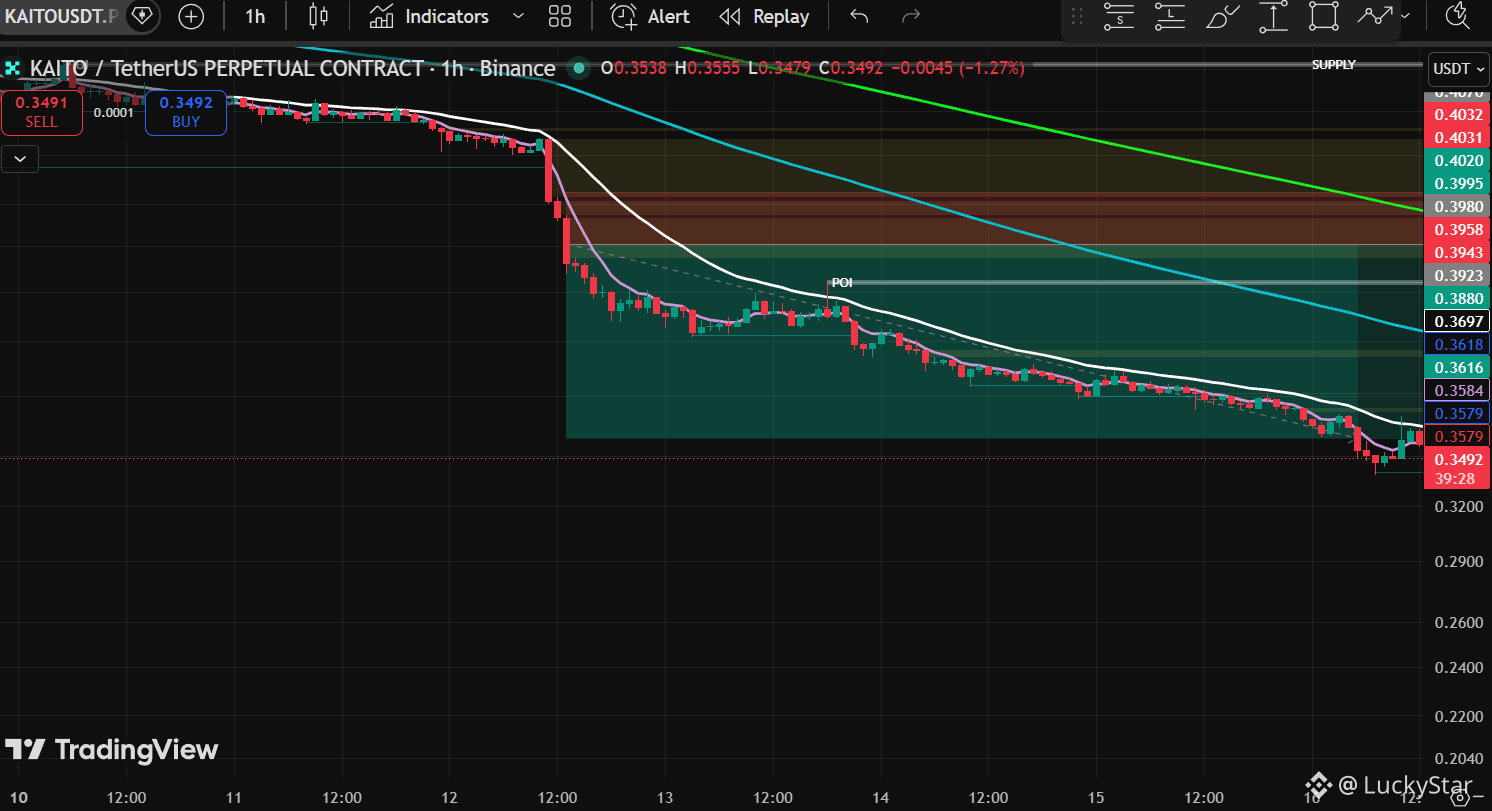Click the diamond premium icon beside symbol
Image resolution: width=1492 pixels, height=811 pixels.
141,16
